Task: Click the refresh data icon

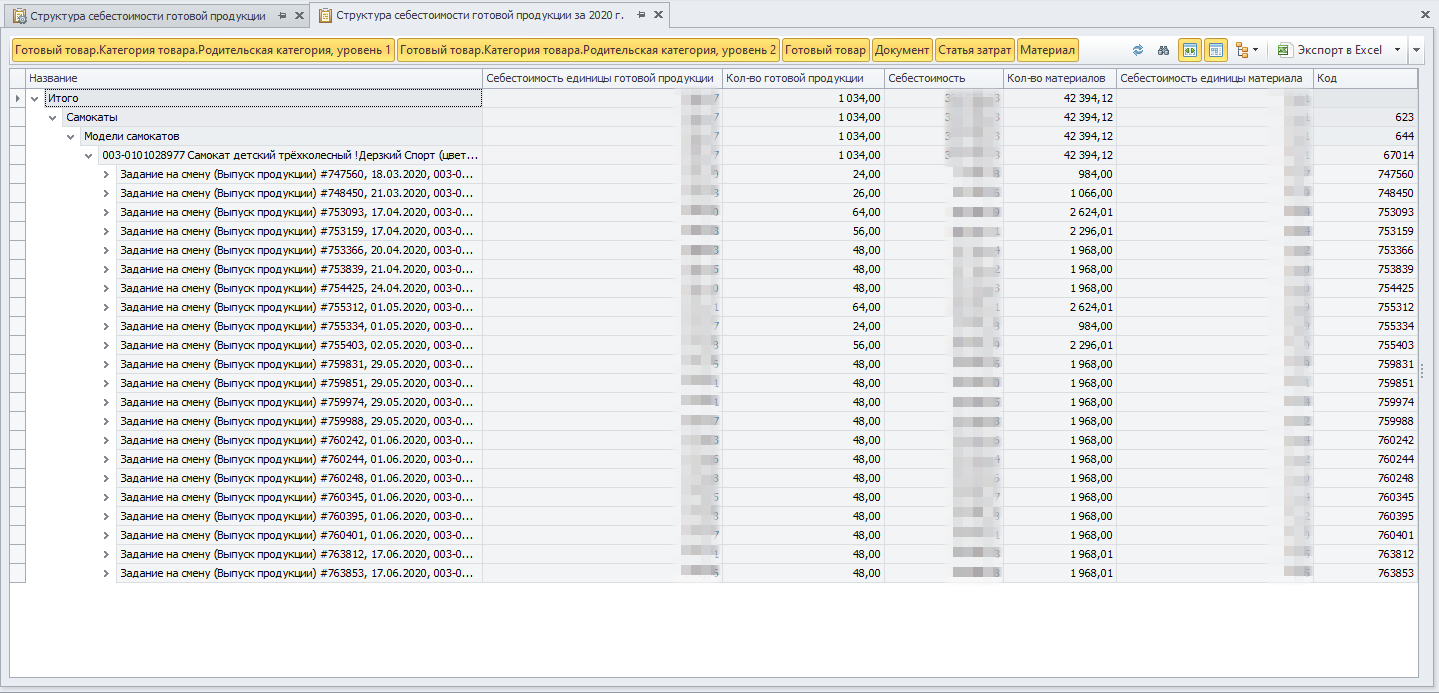Action: click(1138, 50)
